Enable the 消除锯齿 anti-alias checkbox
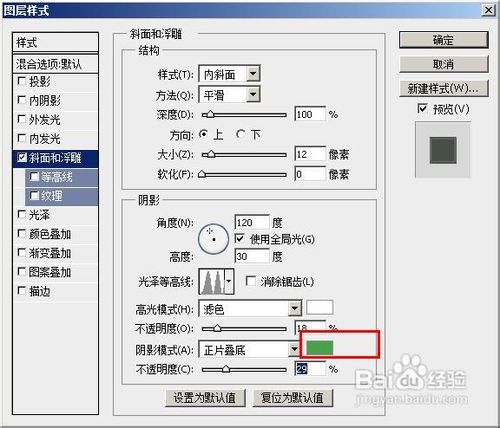Image resolution: width=500 pixels, height=428 pixels. click(251, 282)
